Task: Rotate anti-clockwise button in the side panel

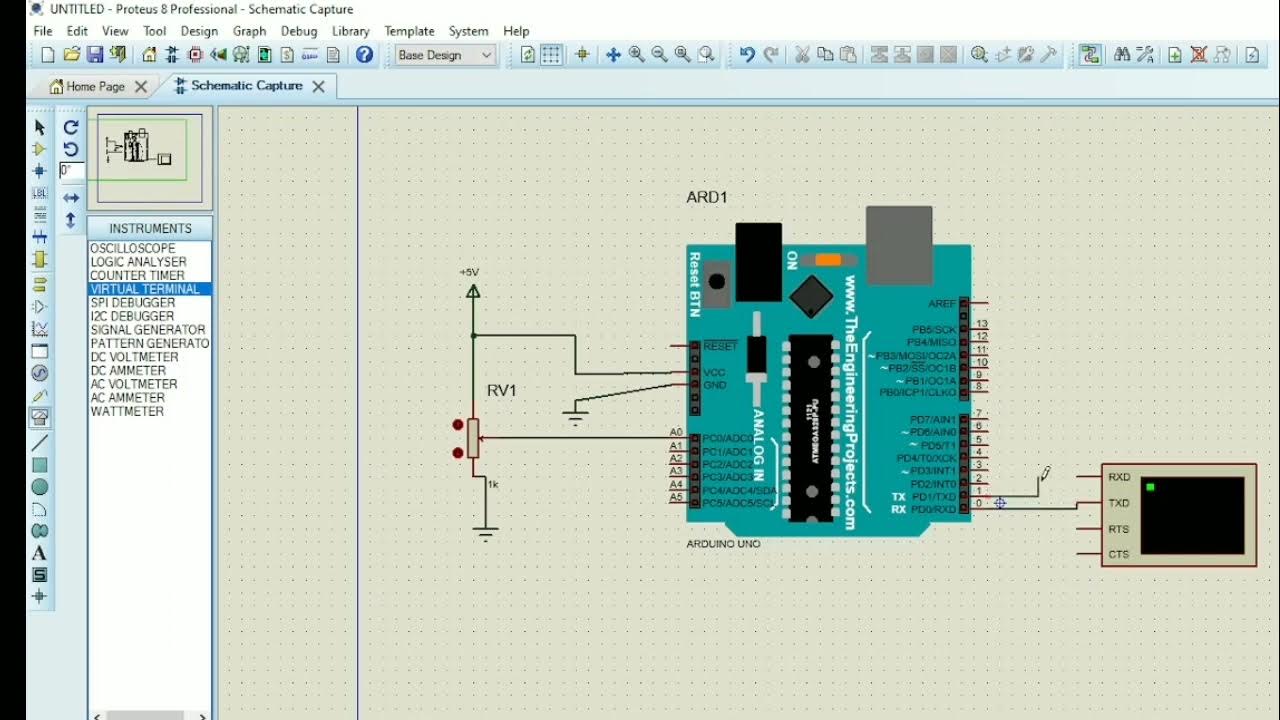Action: click(71, 149)
